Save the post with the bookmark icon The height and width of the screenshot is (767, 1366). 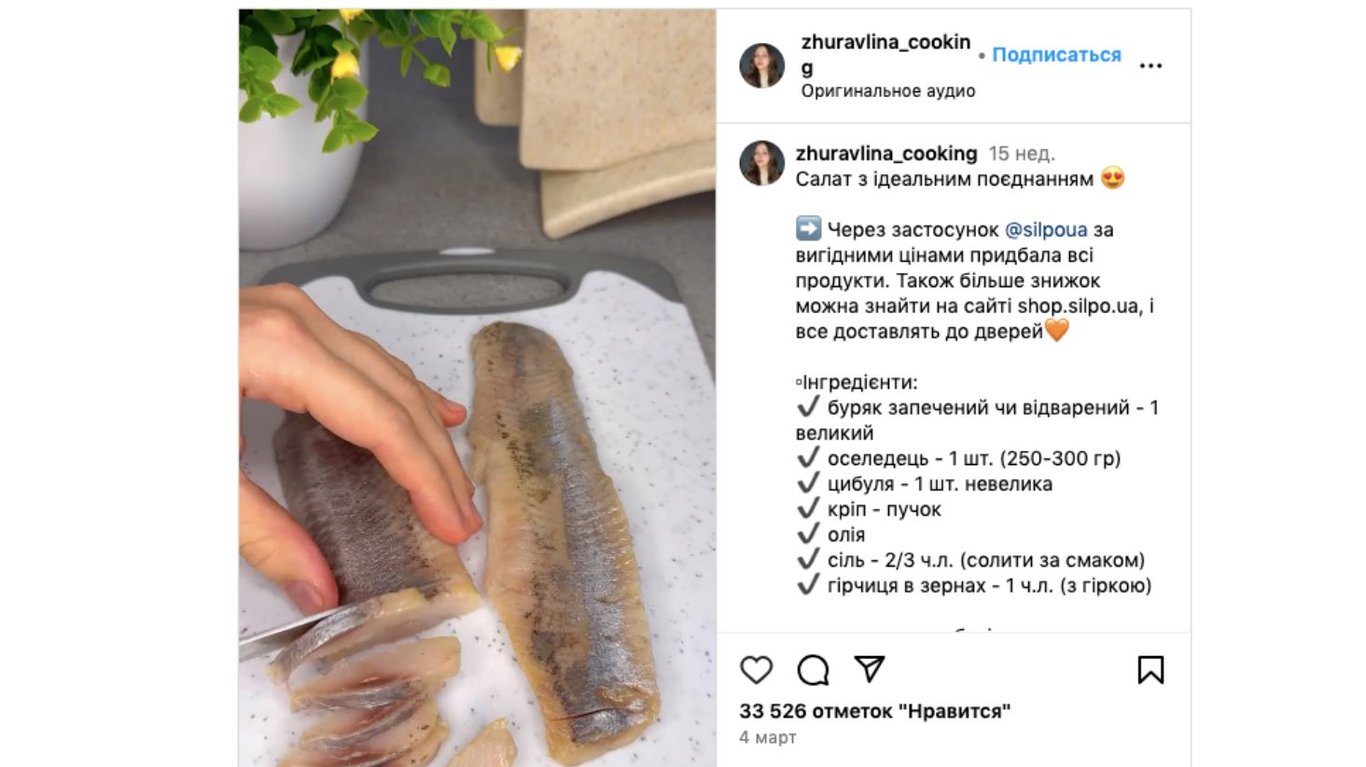point(1151,669)
